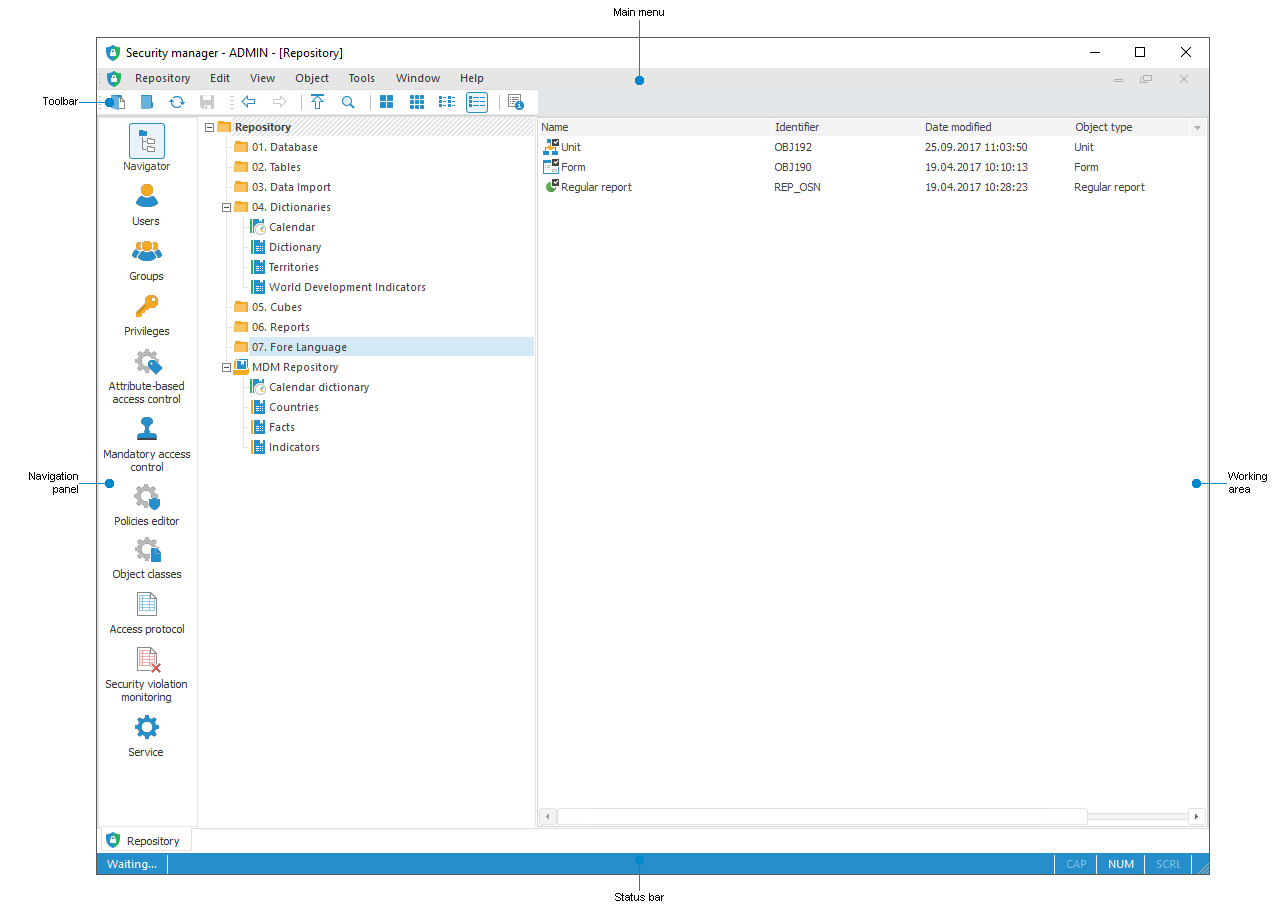1285x908 pixels.
Task: Toggle the object information panel button
Action: coord(516,101)
